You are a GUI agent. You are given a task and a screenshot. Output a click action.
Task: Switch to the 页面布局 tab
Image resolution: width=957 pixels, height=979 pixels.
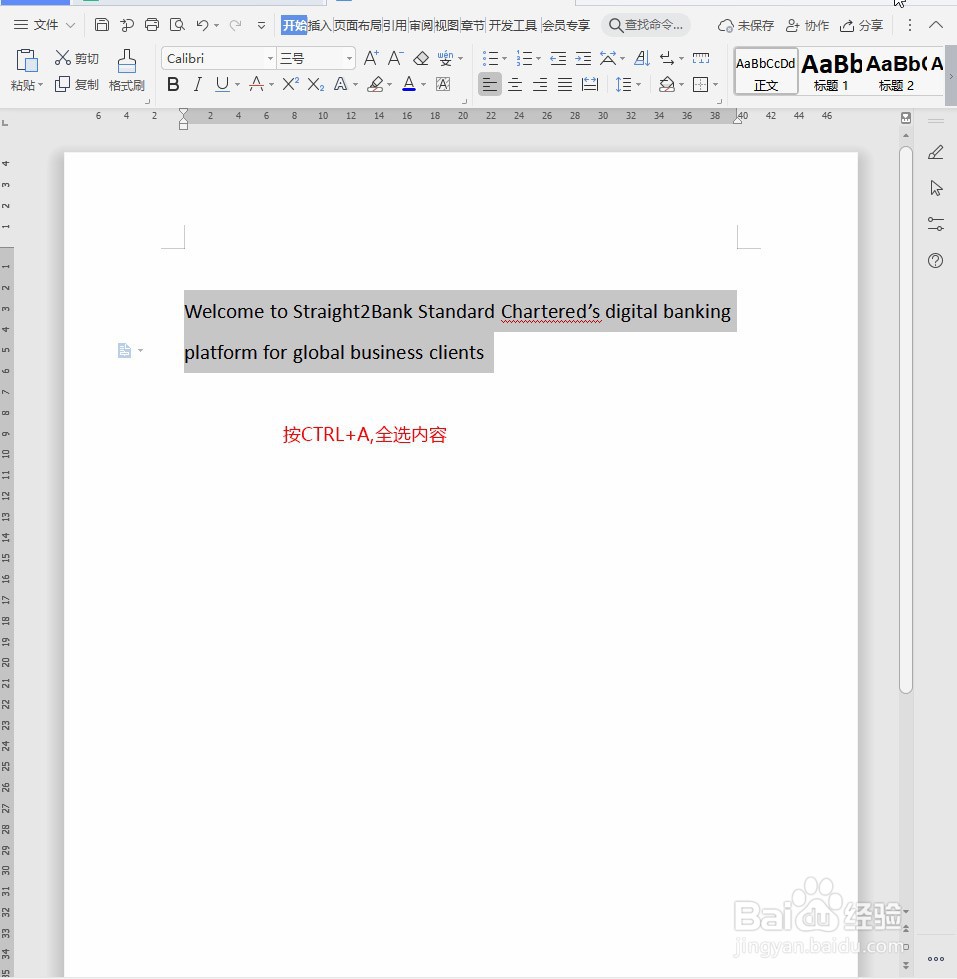click(358, 25)
